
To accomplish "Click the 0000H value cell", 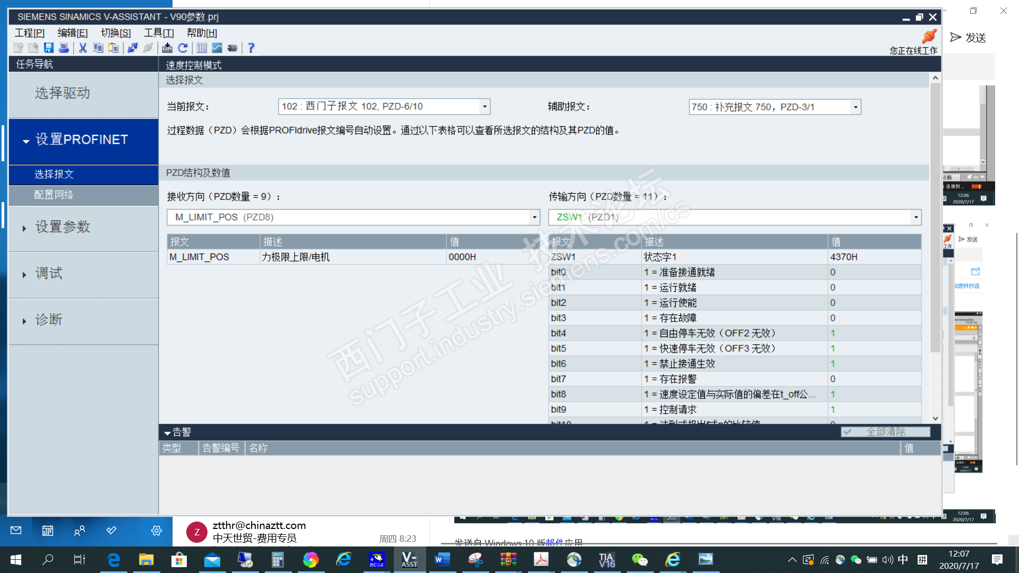I will tap(493, 257).
